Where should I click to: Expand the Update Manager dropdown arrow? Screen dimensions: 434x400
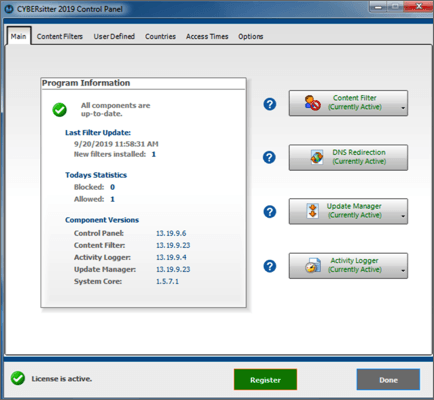click(403, 216)
